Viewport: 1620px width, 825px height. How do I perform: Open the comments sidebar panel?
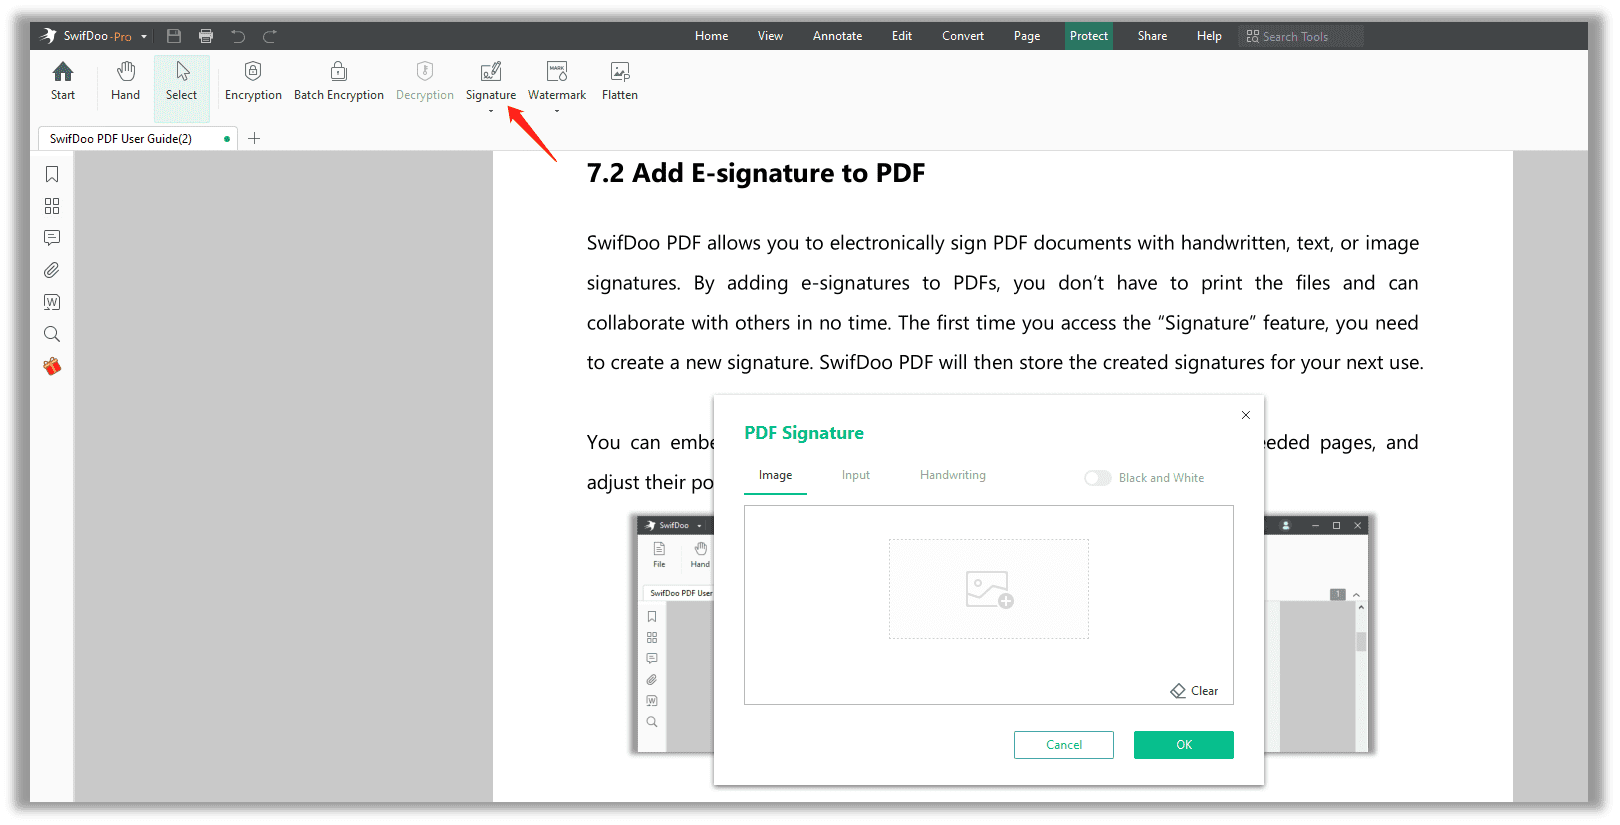point(52,238)
